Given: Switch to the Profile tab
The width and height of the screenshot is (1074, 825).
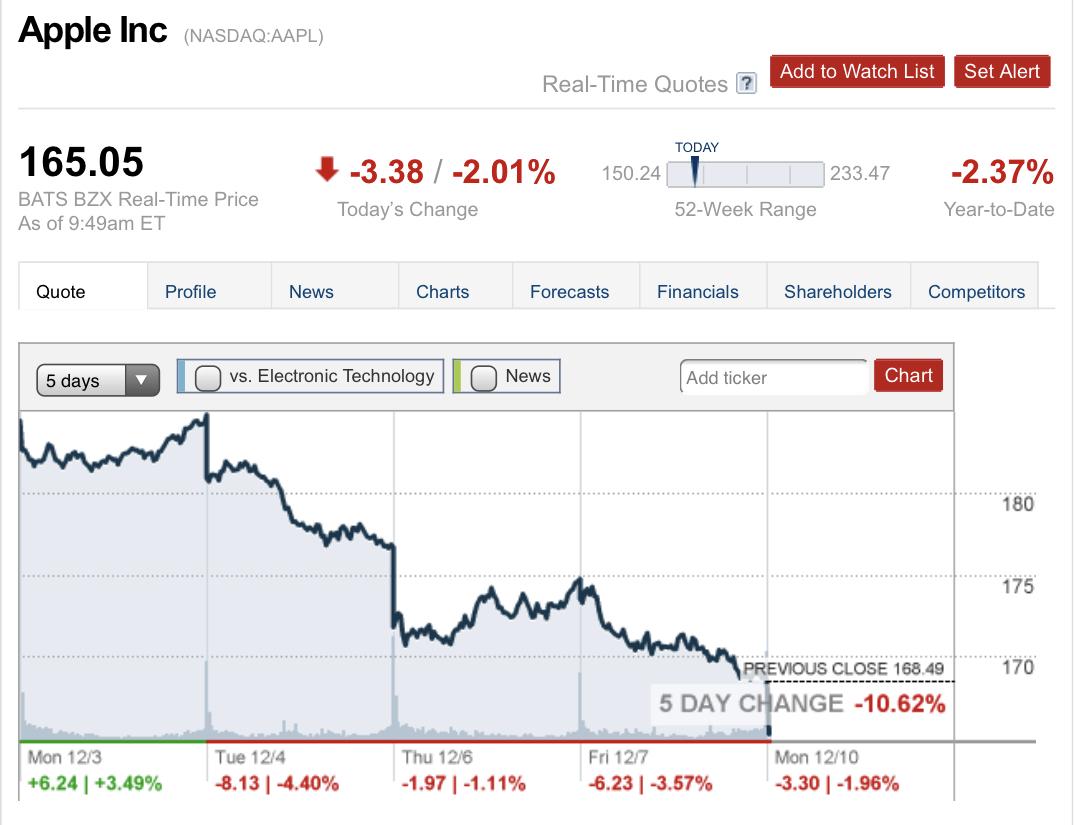Looking at the screenshot, I should (190, 291).
